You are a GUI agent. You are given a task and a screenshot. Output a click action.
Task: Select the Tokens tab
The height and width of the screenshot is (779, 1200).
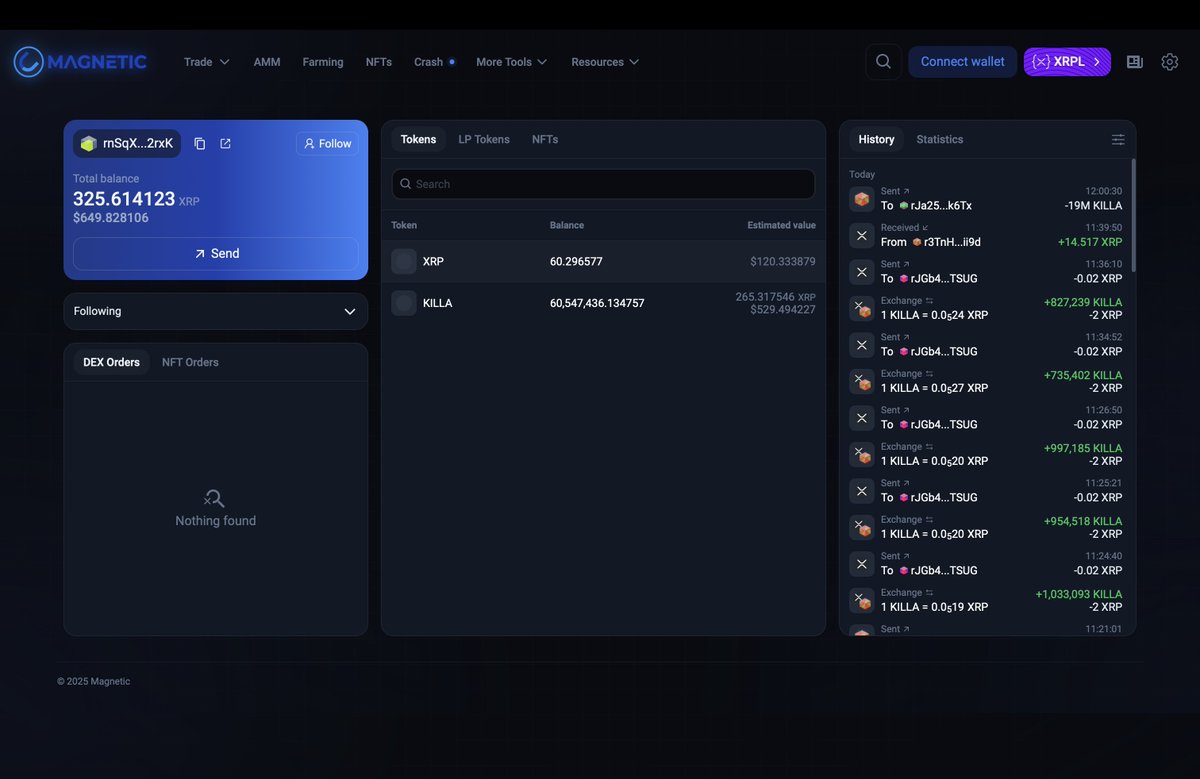418,140
